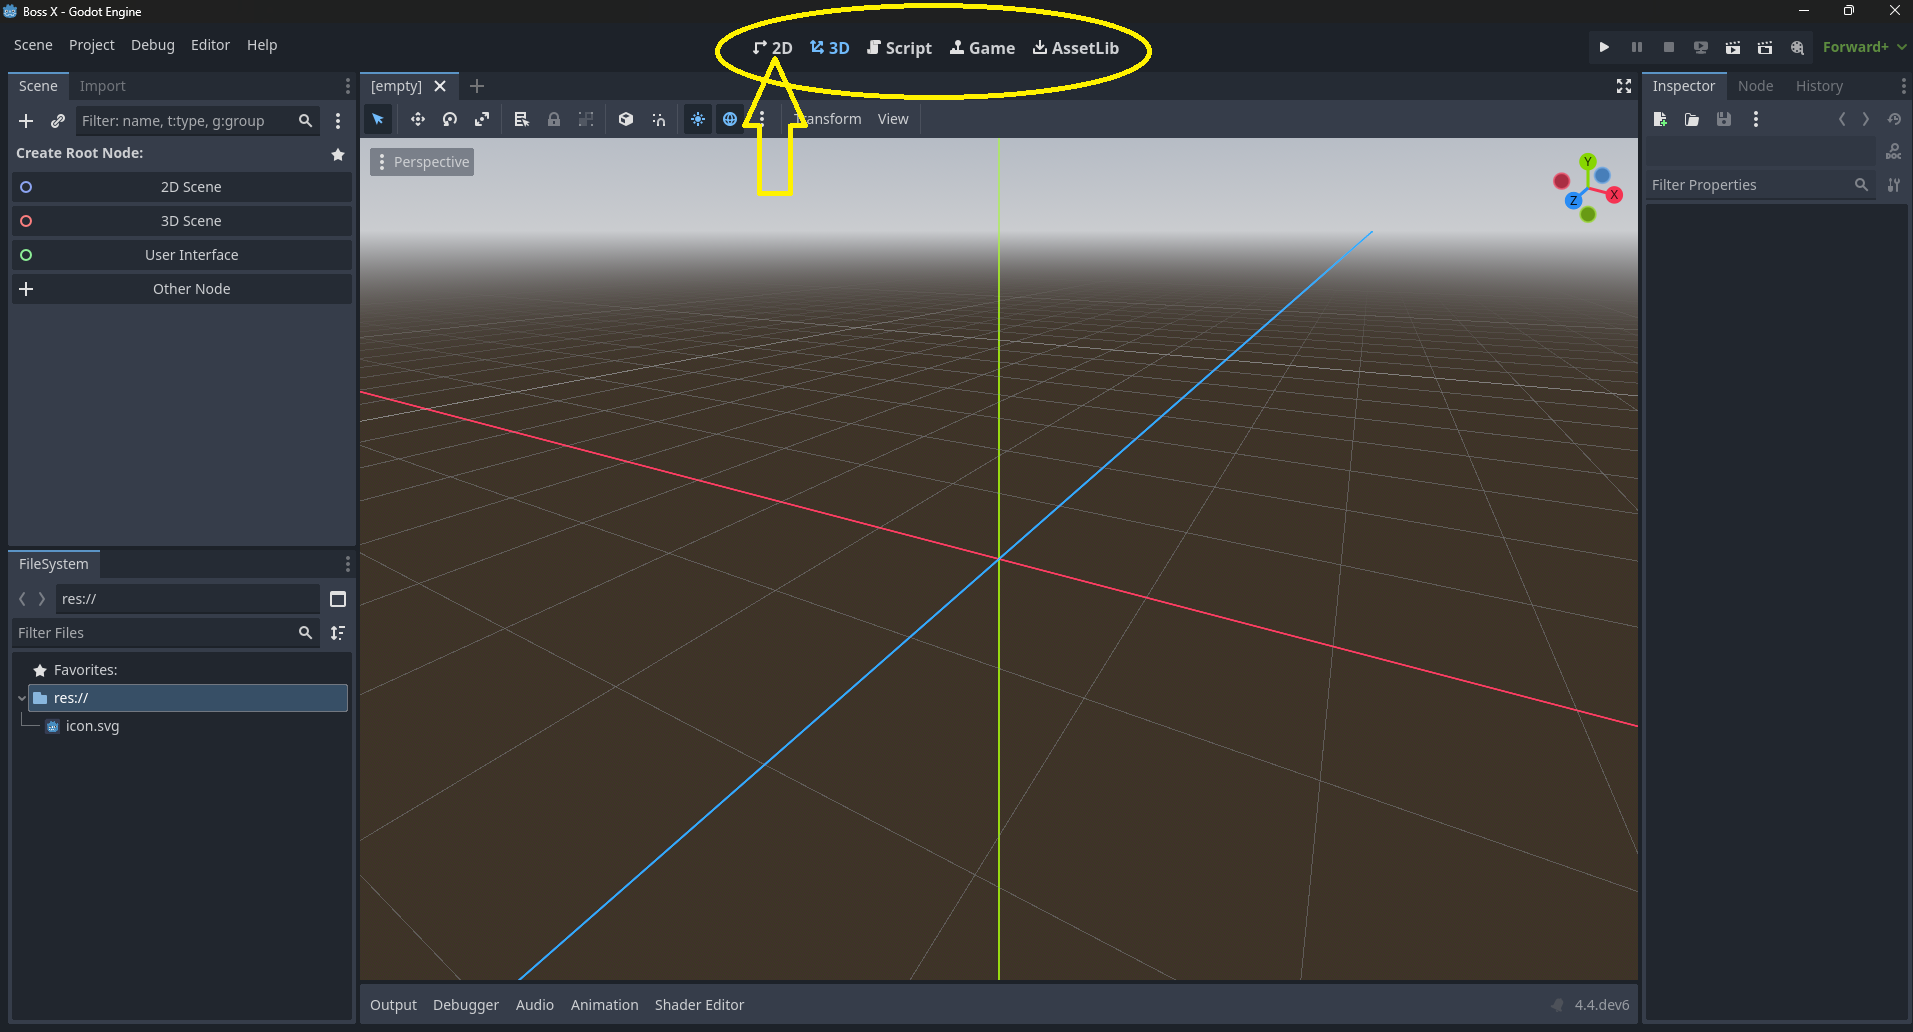Click the Filter Properties field
The width and height of the screenshot is (1913, 1032).
pyautogui.click(x=1760, y=185)
